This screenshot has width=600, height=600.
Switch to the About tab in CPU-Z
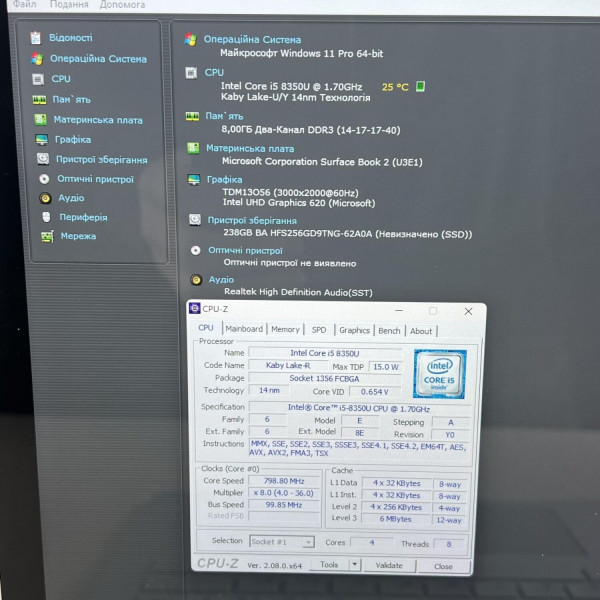[x=421, y=331]
